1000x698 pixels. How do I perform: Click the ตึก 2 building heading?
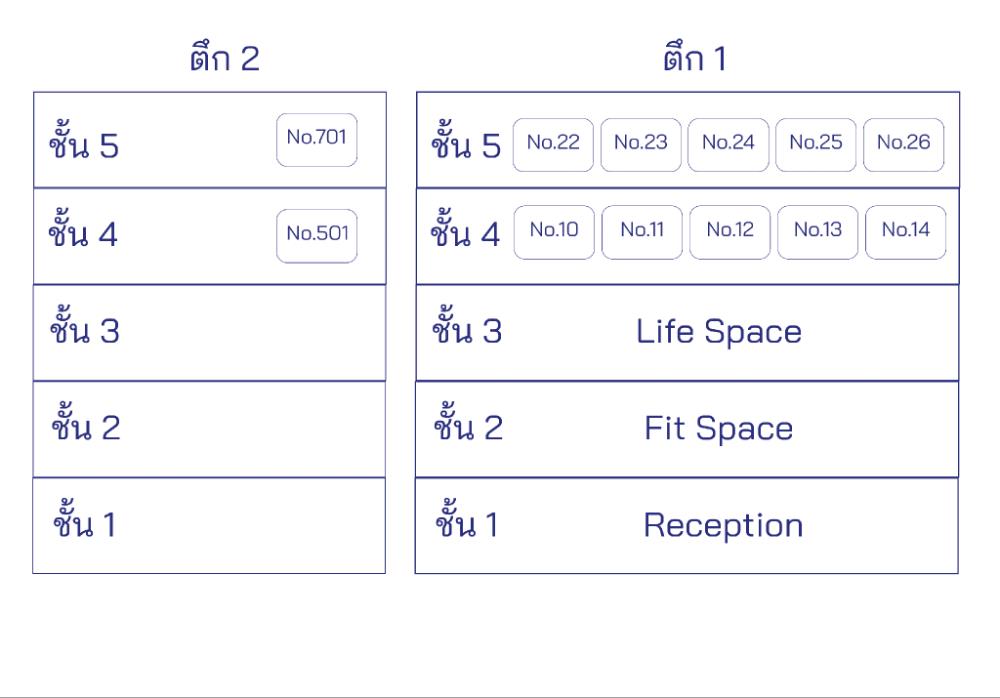click(224, 59)
